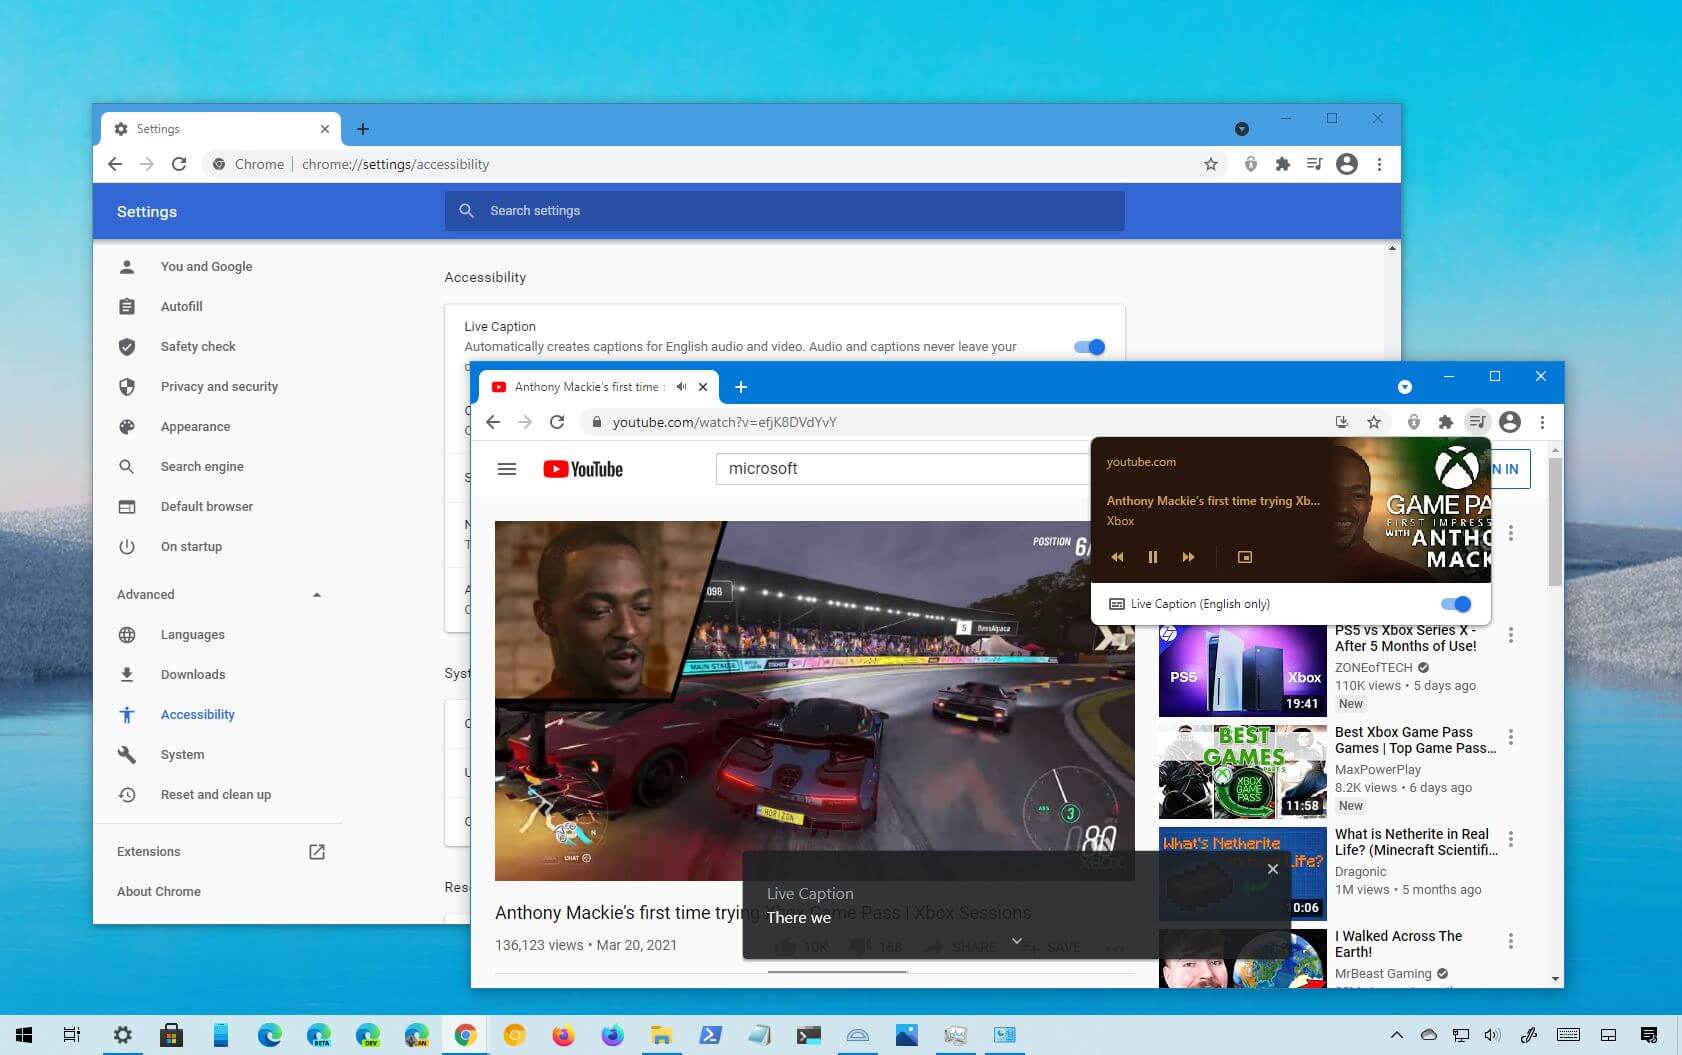Reload the Settings page

(x=179, y=164)
